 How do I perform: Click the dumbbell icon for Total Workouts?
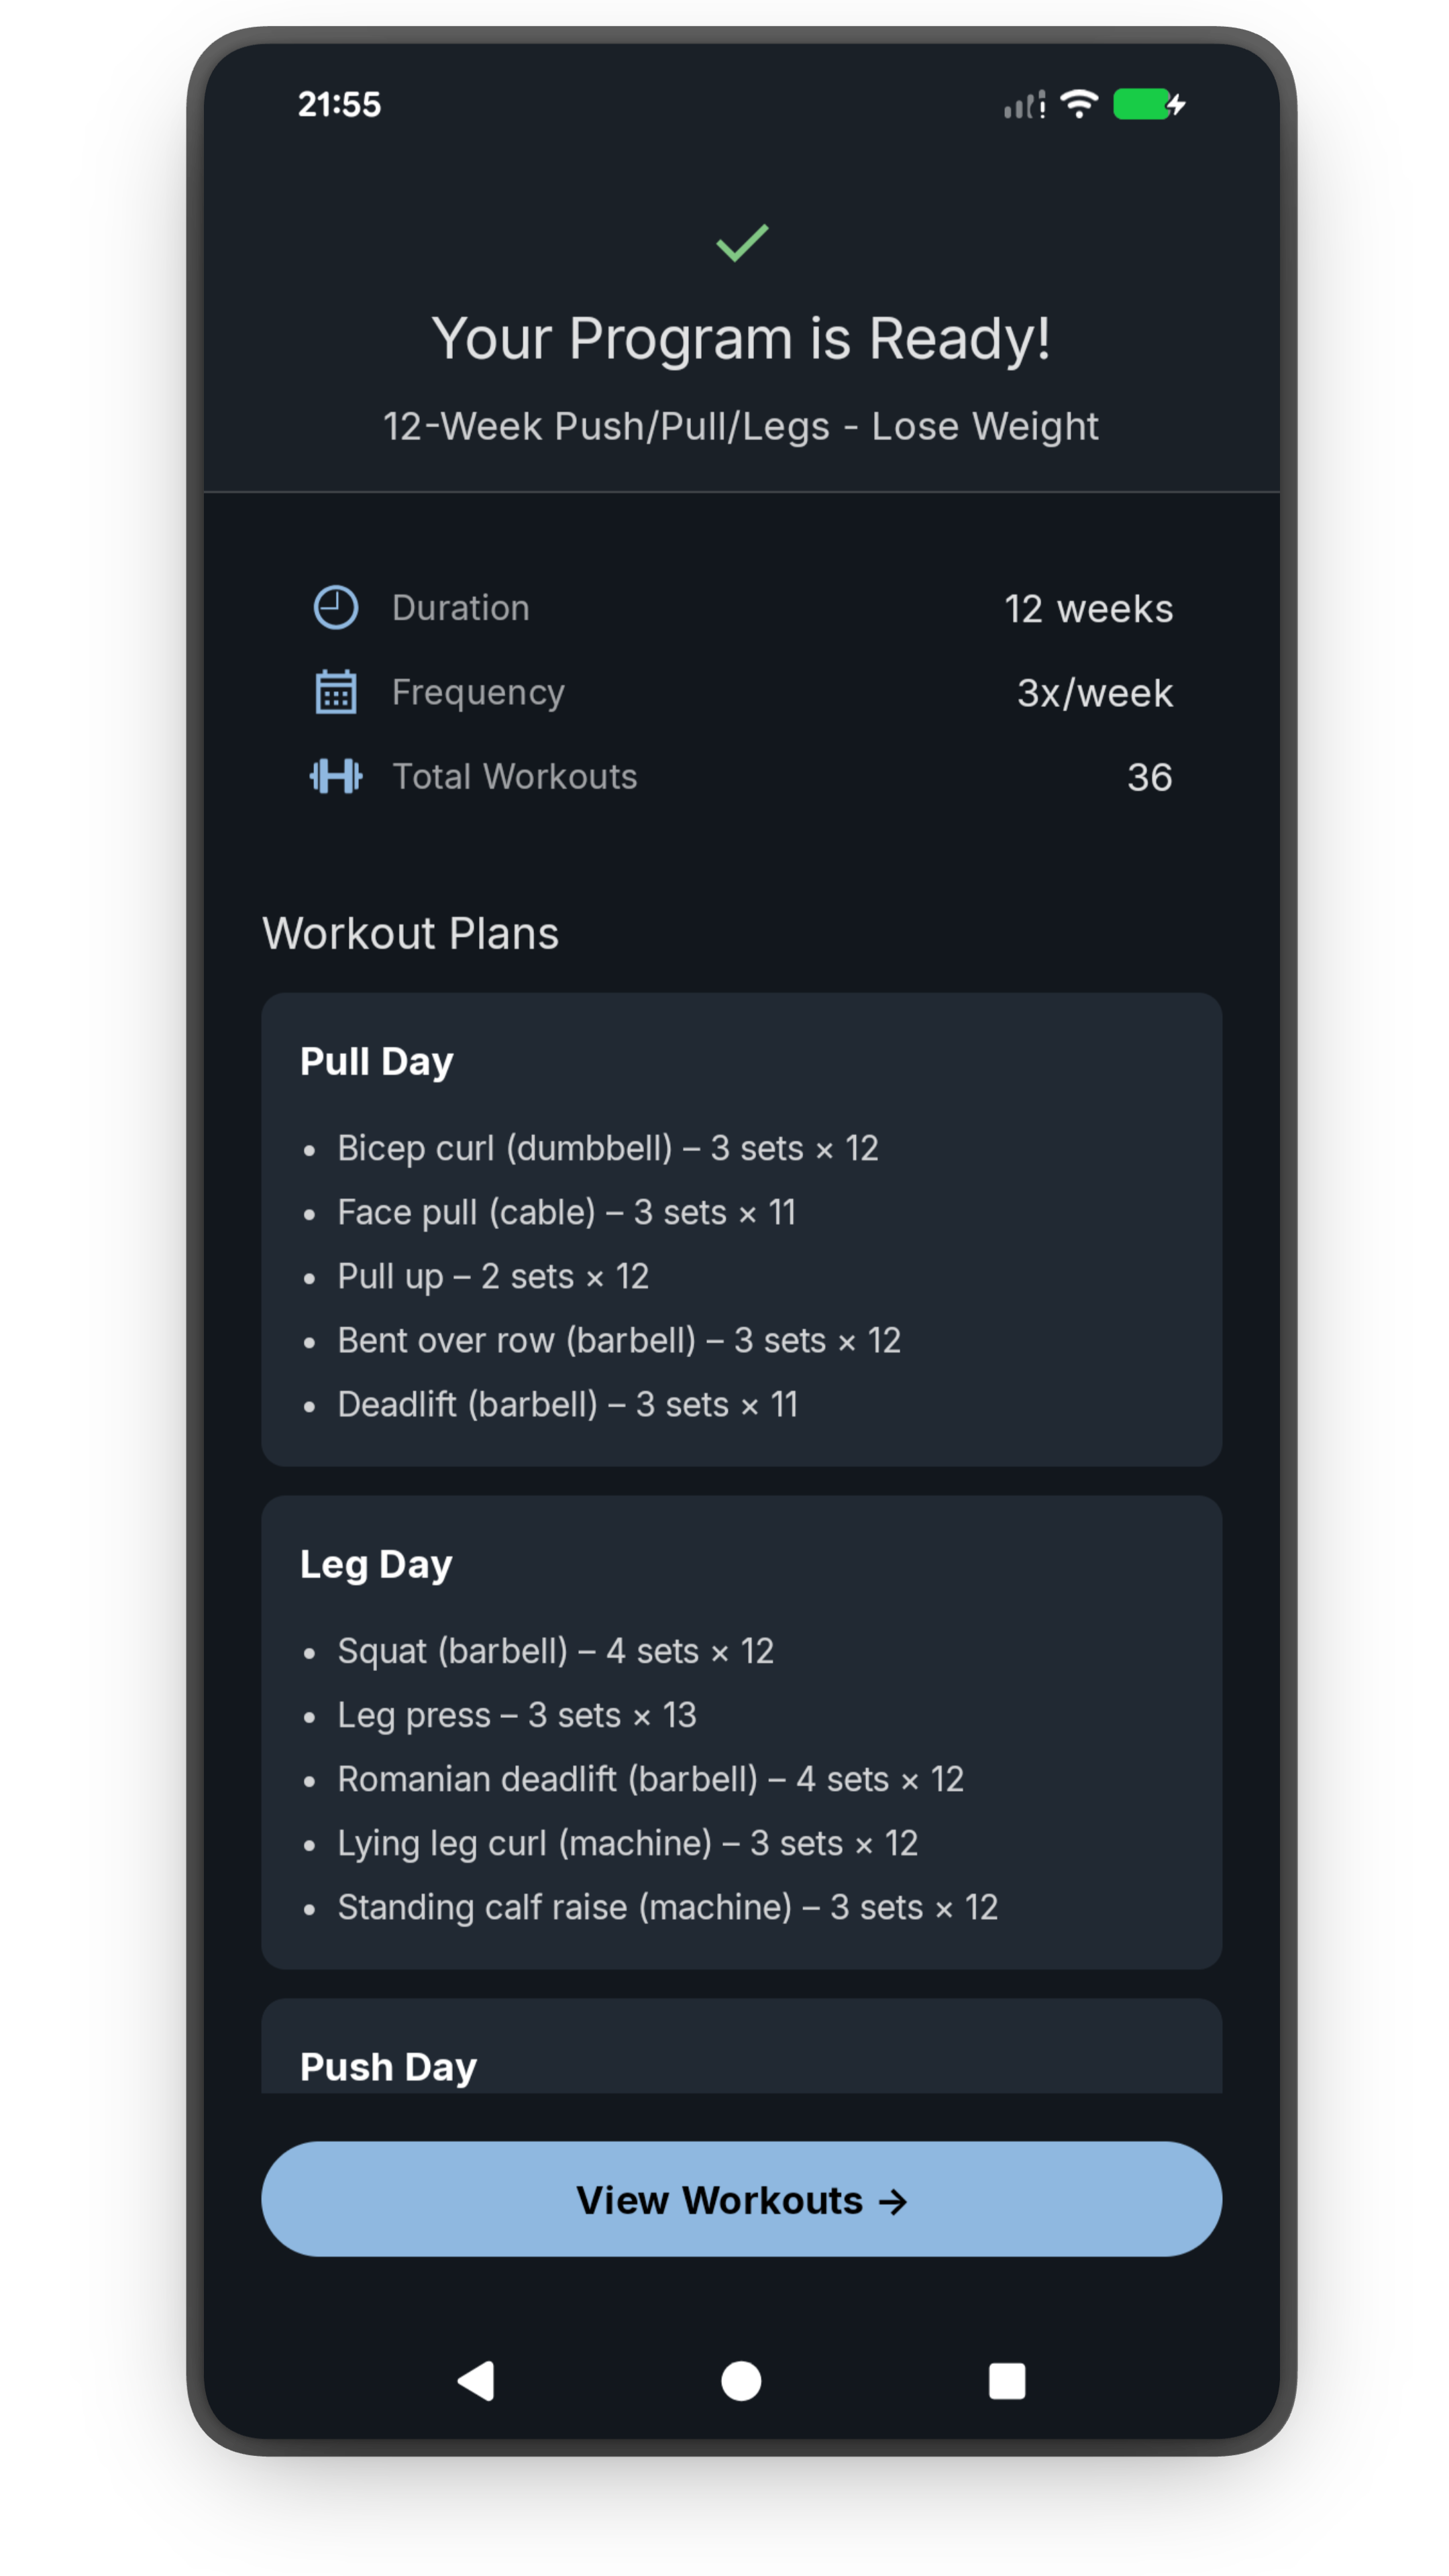tap(336, 776)
